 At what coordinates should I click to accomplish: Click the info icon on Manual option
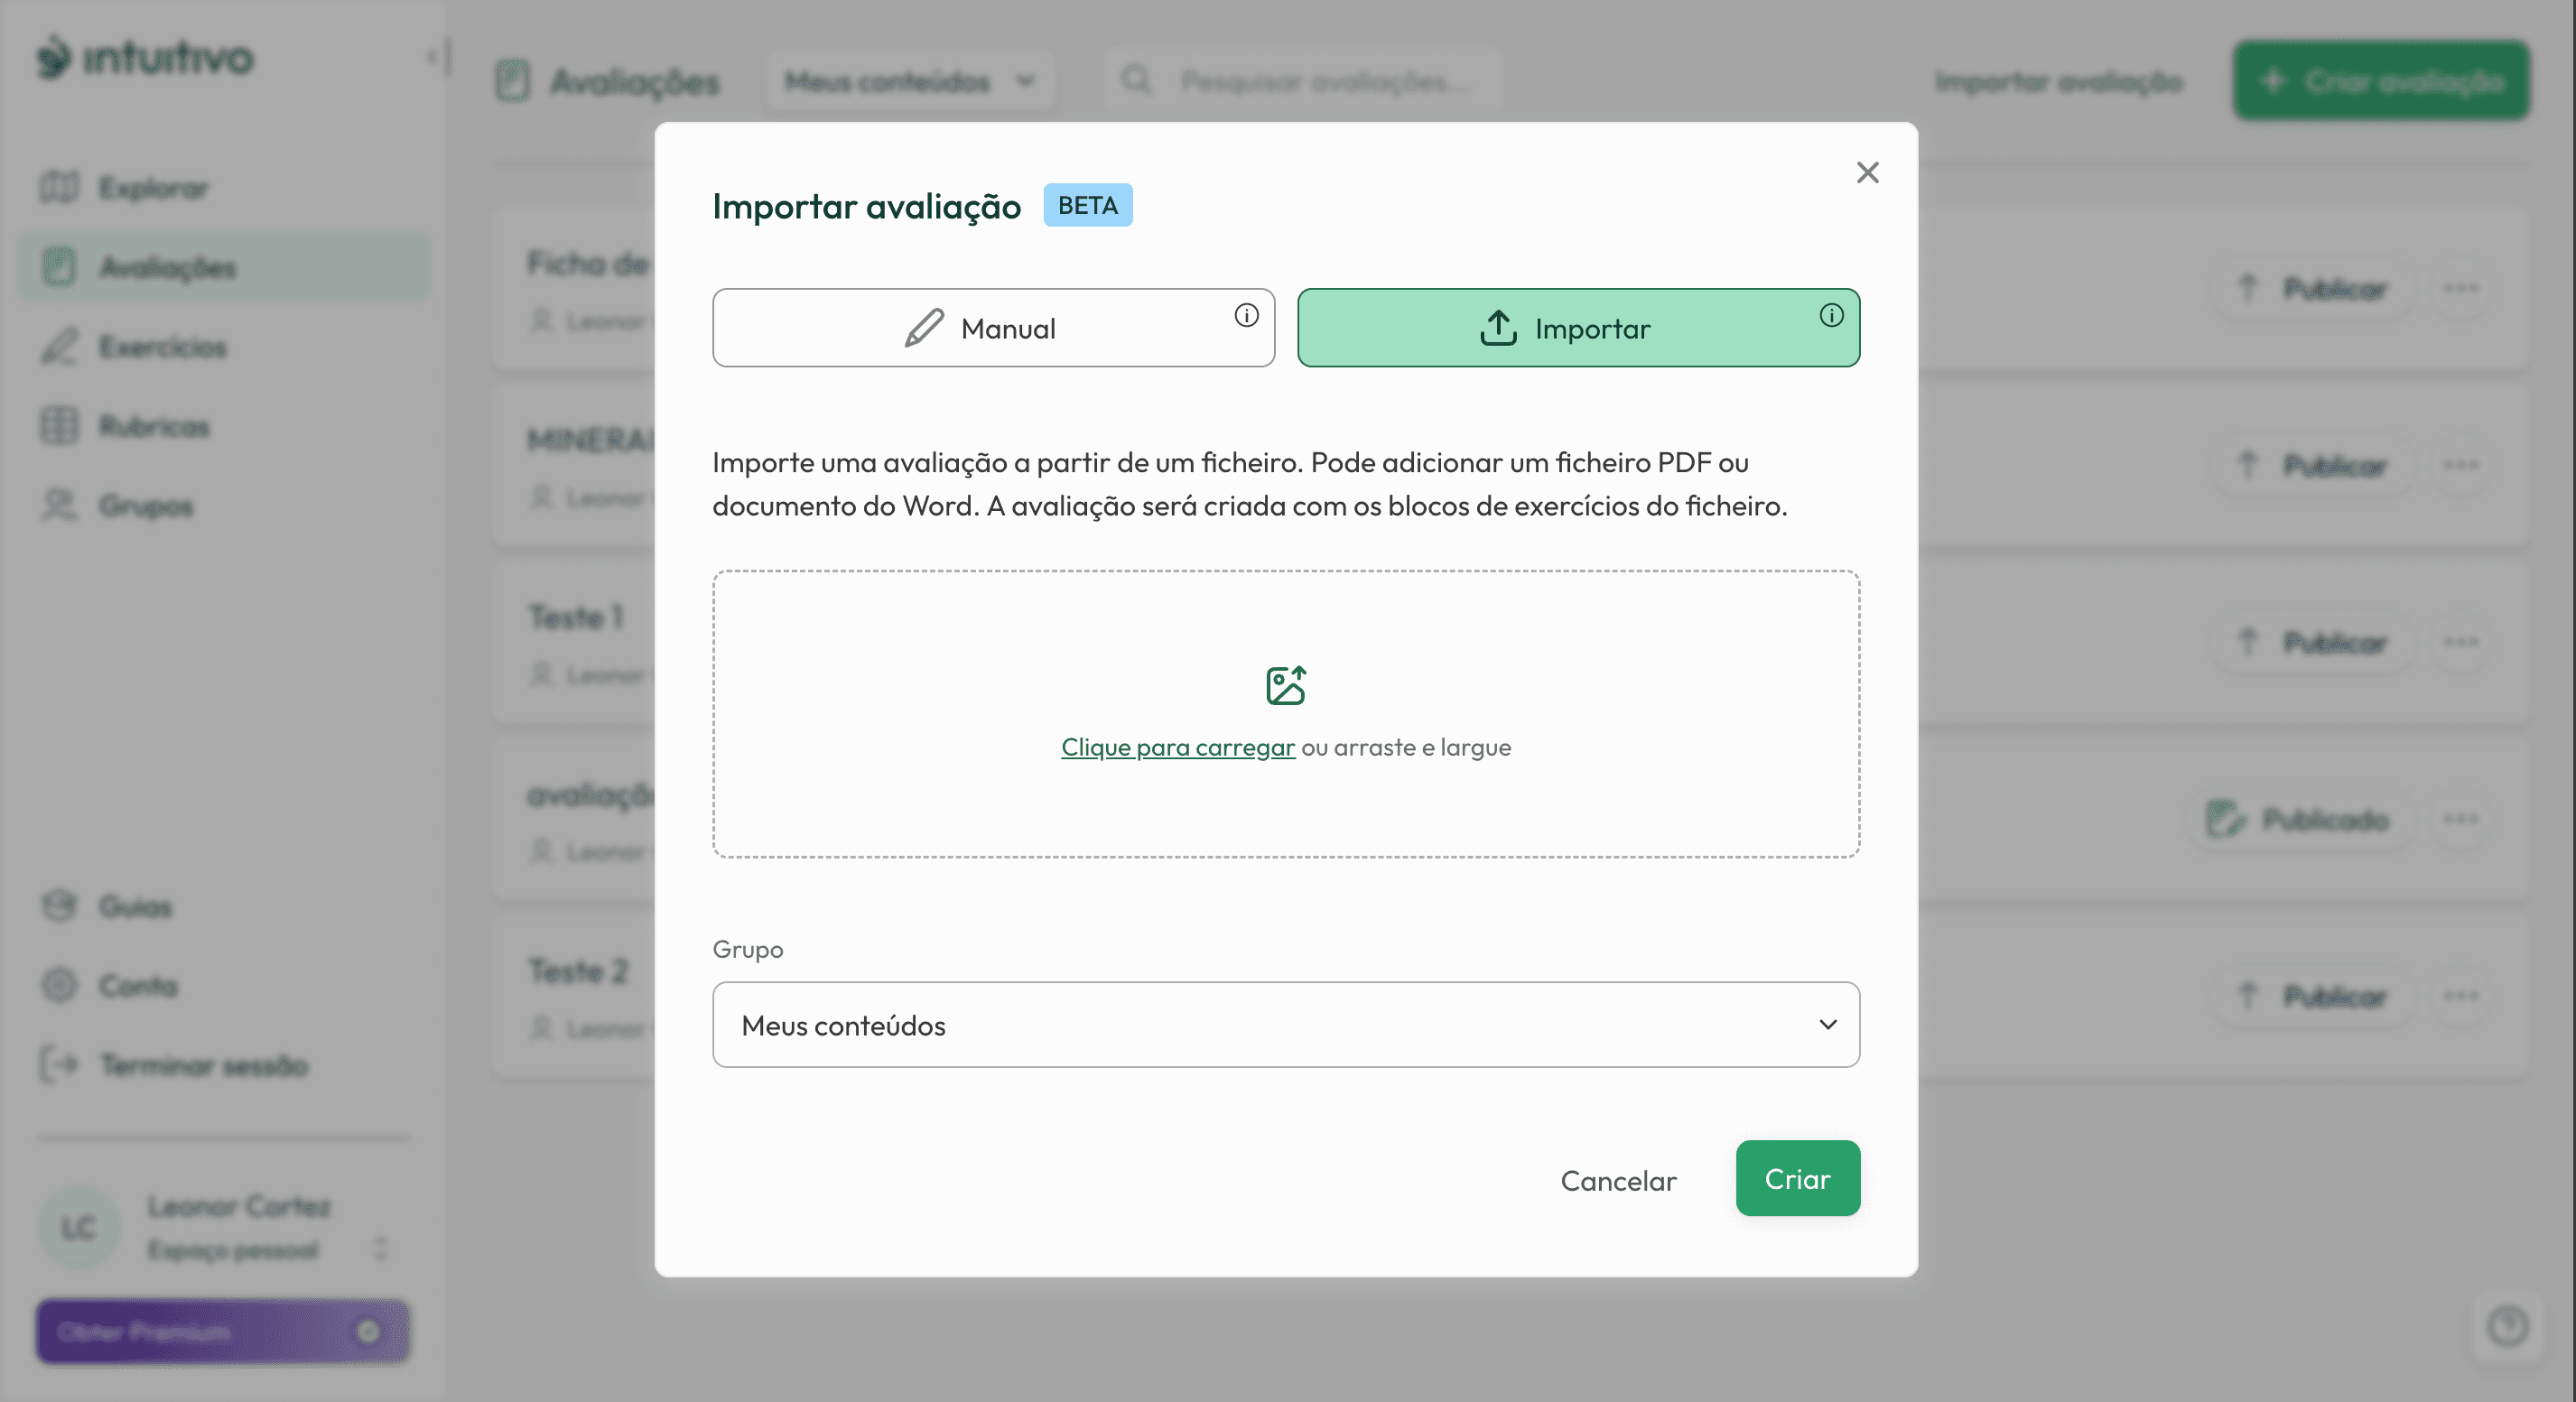coord(1245,316)
